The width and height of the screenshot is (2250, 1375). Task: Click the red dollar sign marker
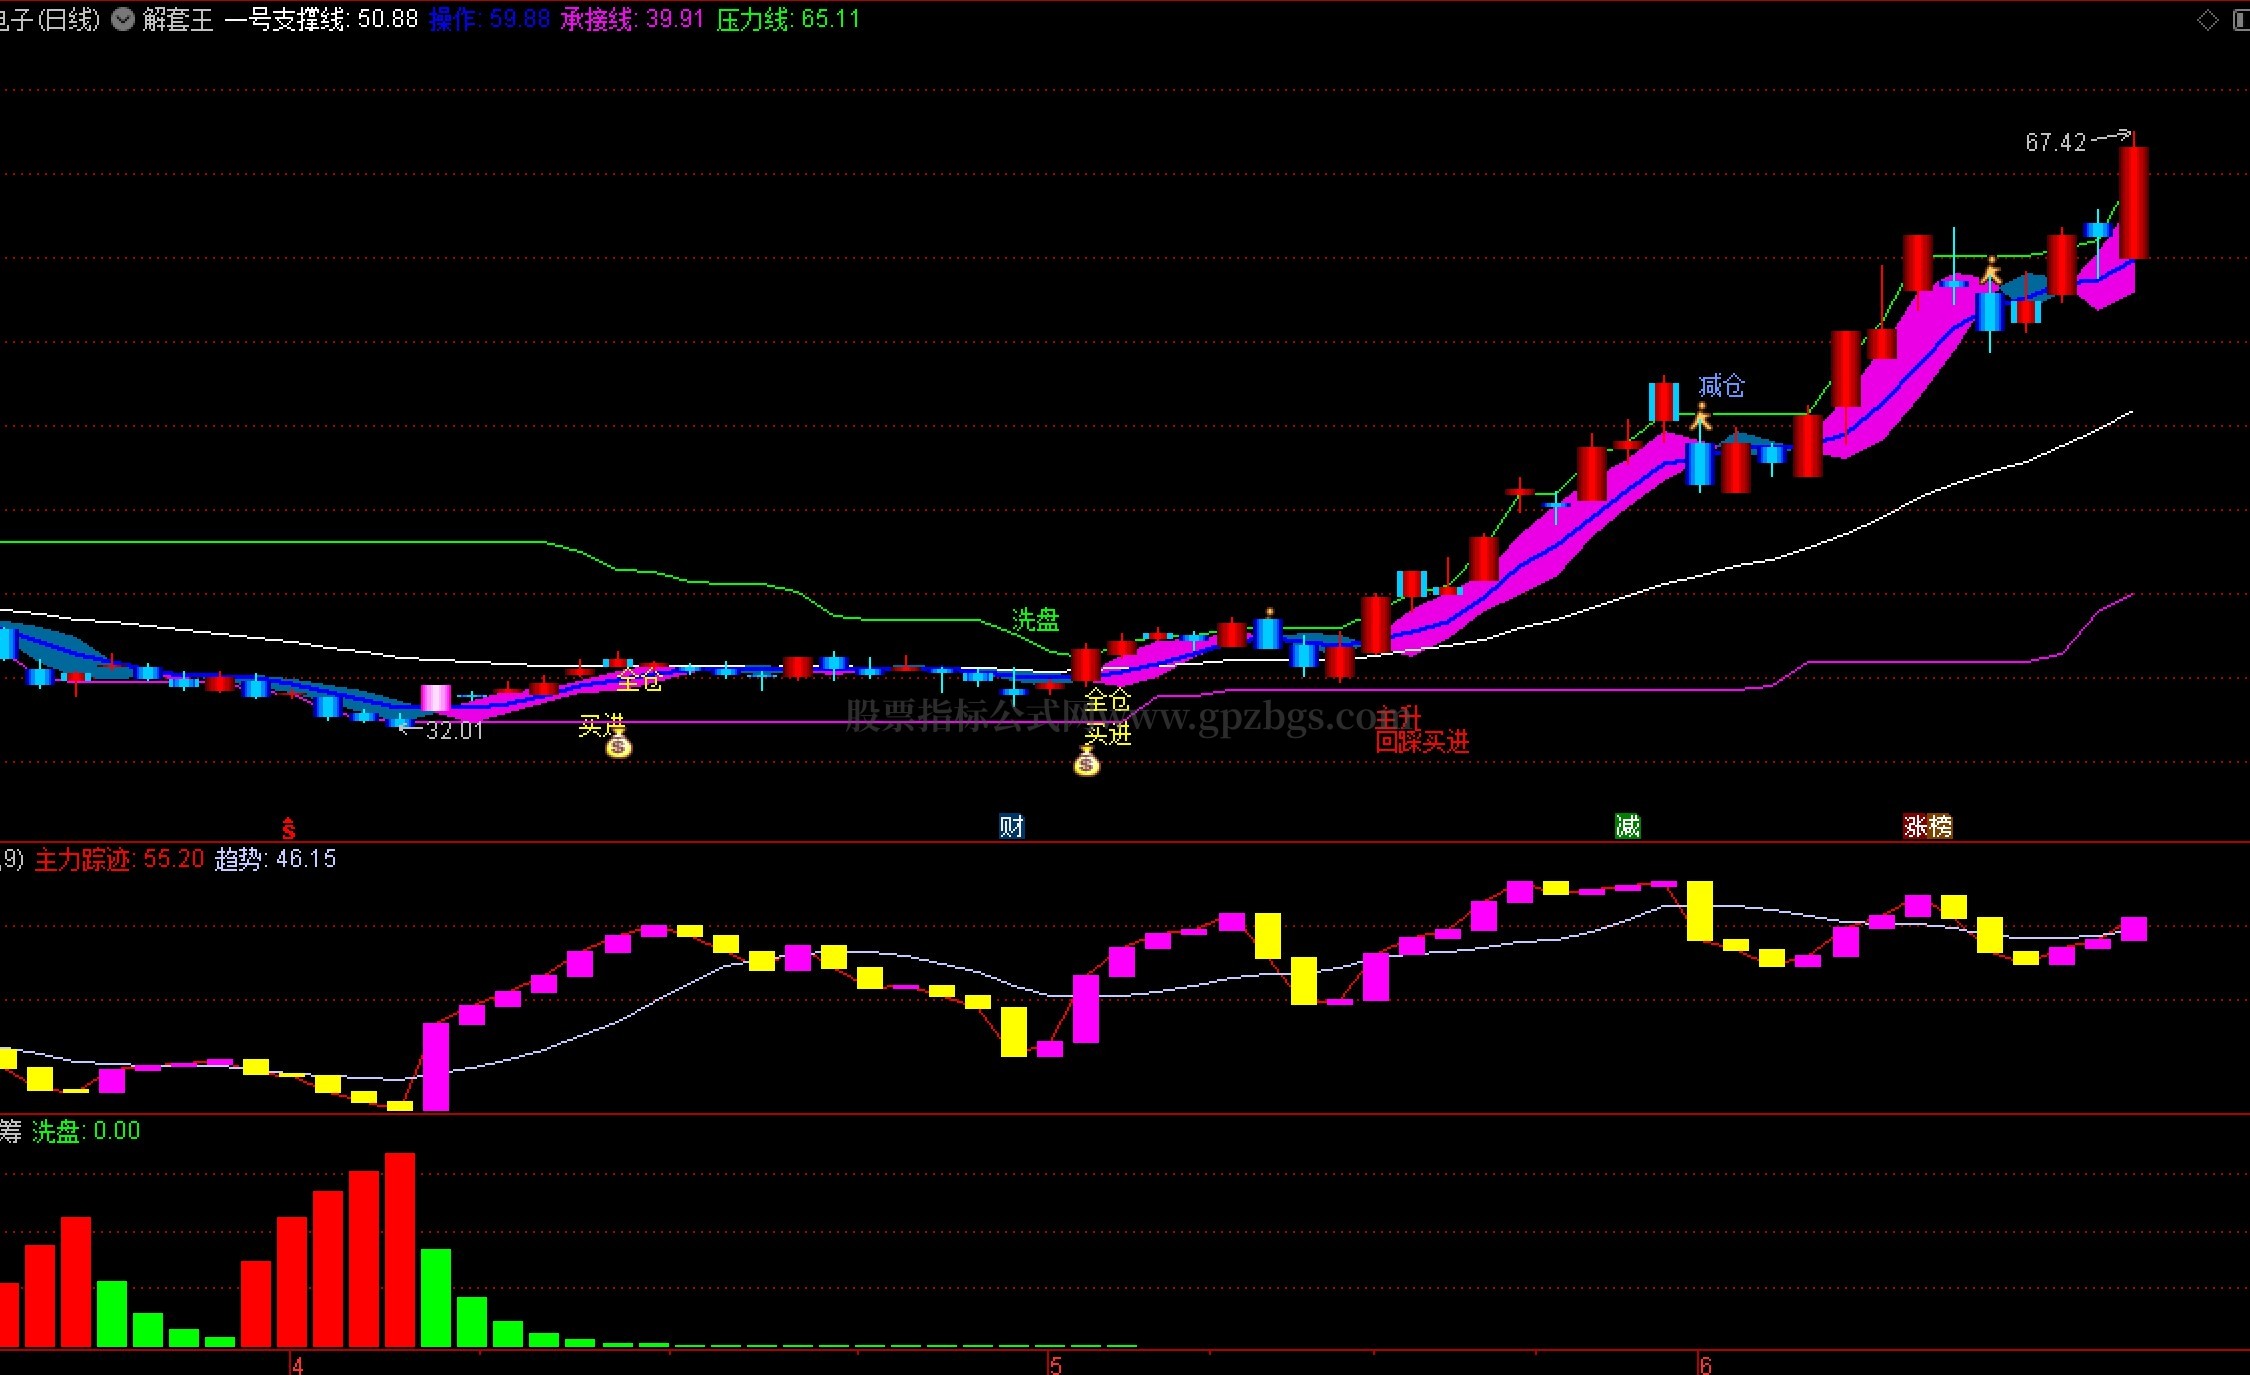288,828
